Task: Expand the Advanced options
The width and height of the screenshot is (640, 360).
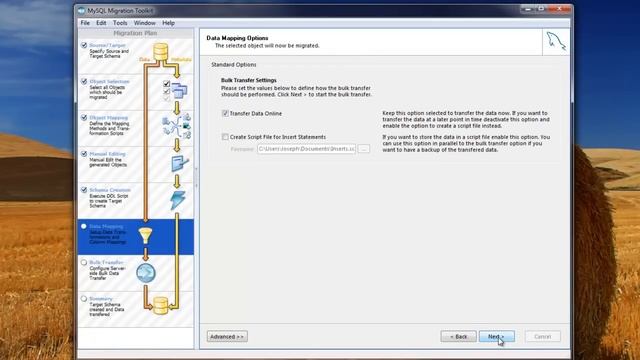Action: coord(227,337)
